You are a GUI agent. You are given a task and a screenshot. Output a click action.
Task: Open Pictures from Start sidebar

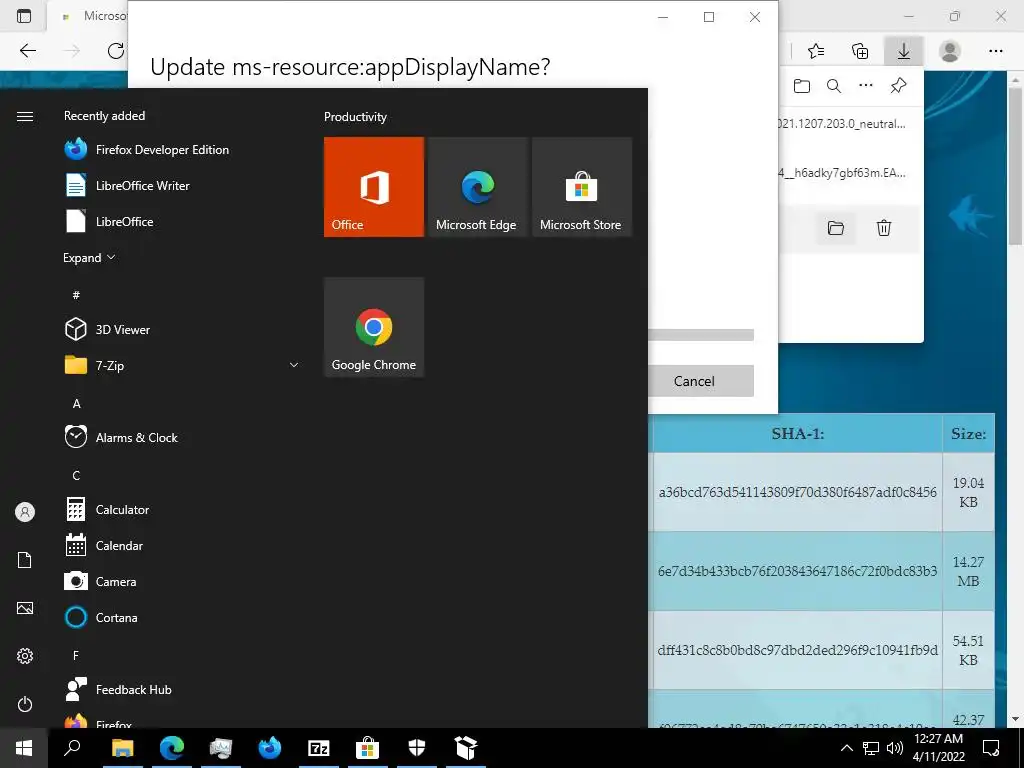(25, 608)
